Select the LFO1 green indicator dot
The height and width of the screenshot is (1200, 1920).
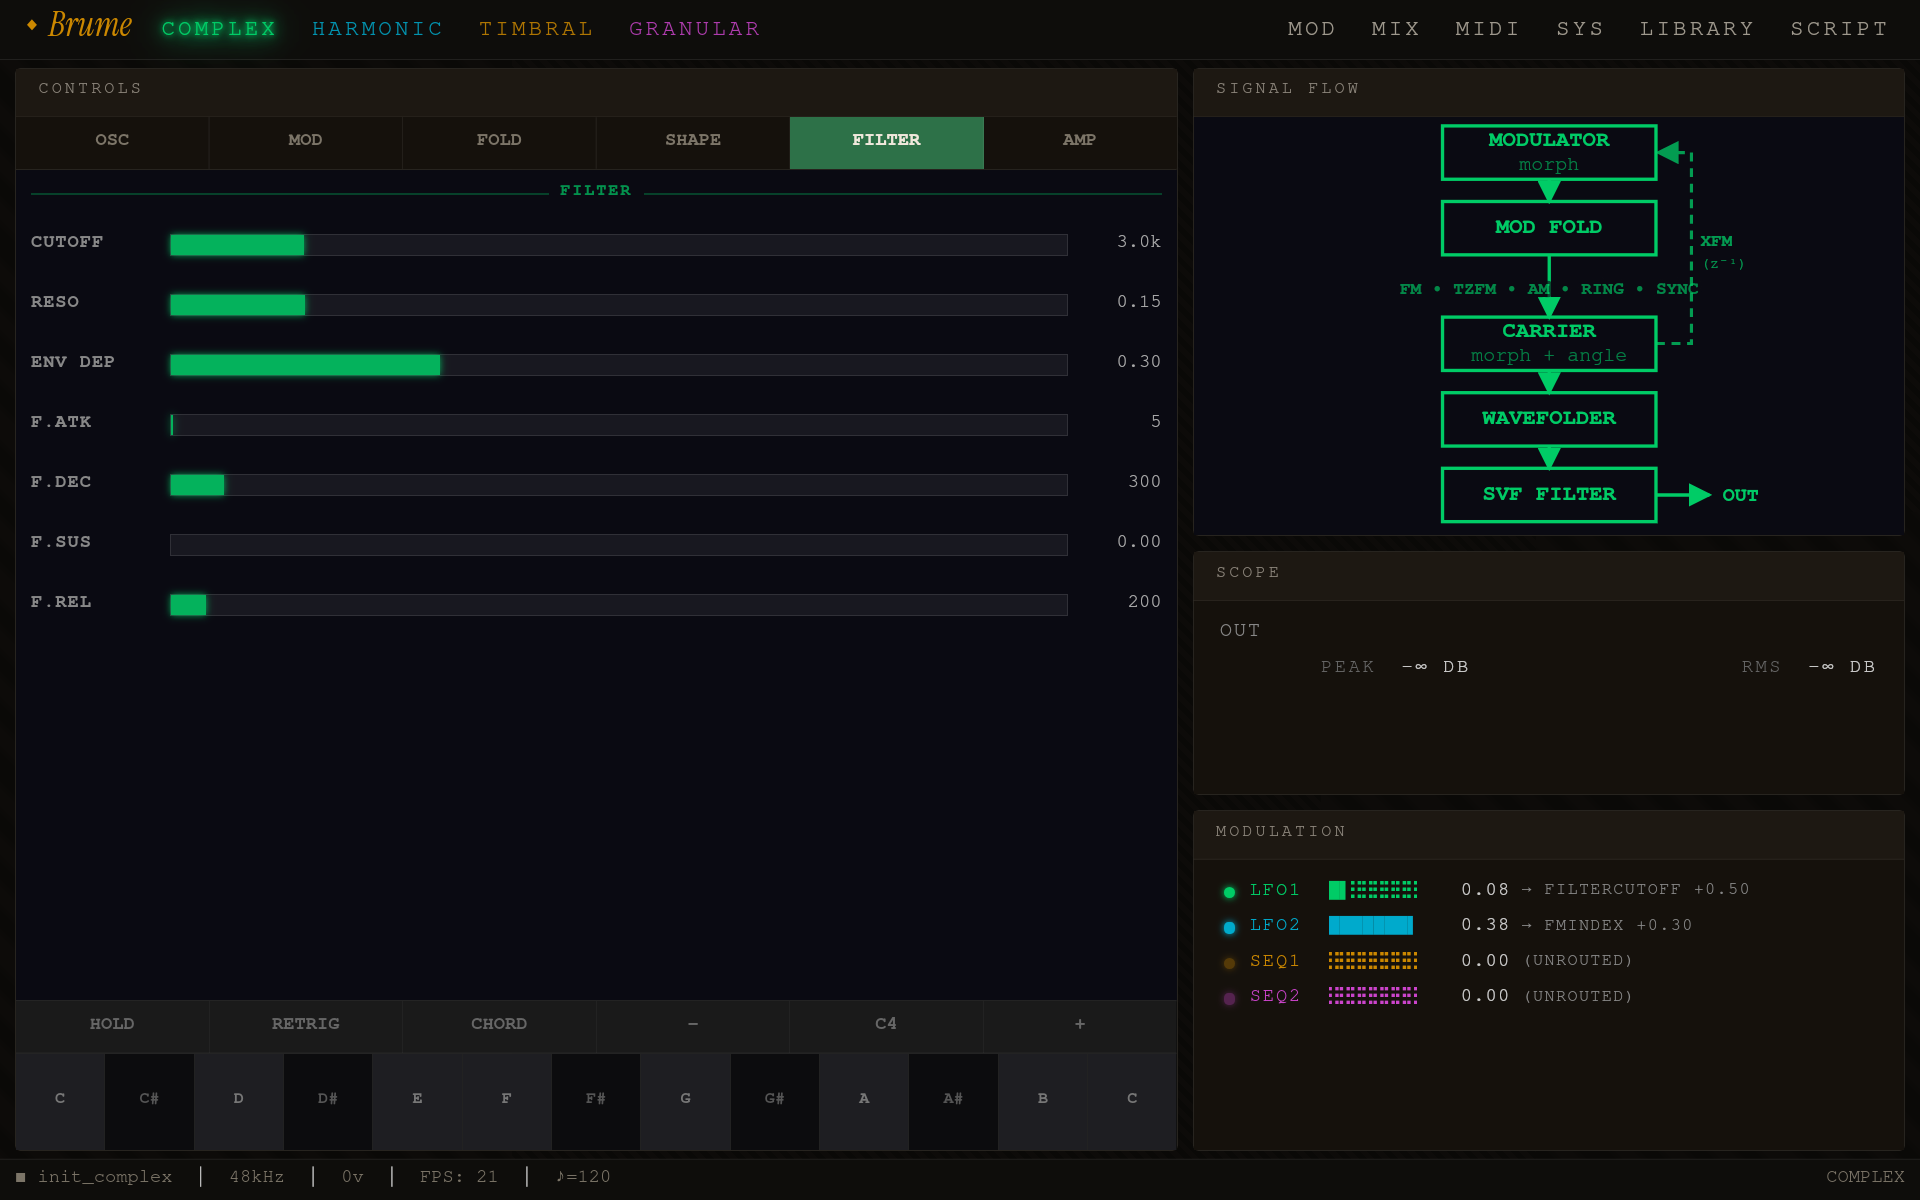[1229, 892]
